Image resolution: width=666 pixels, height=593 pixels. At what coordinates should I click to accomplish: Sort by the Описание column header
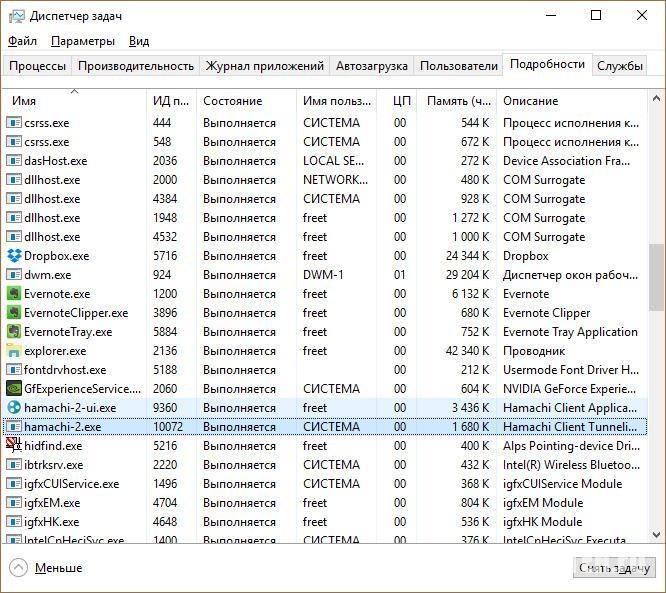click(x=572, y=101)
